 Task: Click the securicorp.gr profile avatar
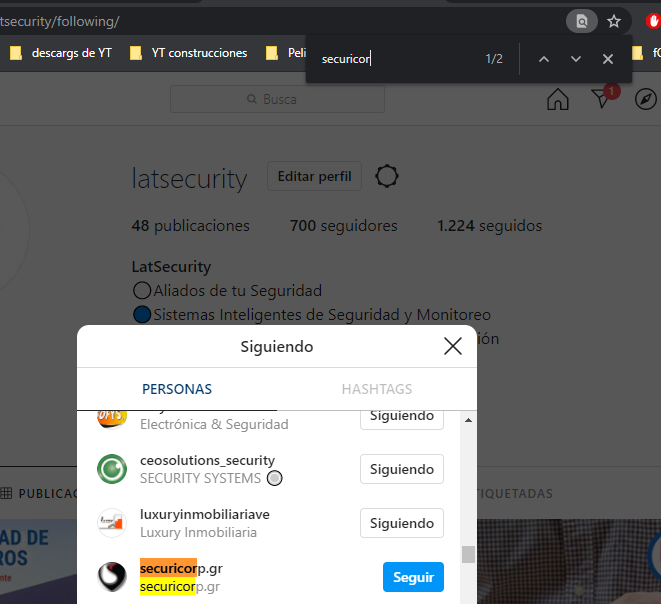point(112,577)
